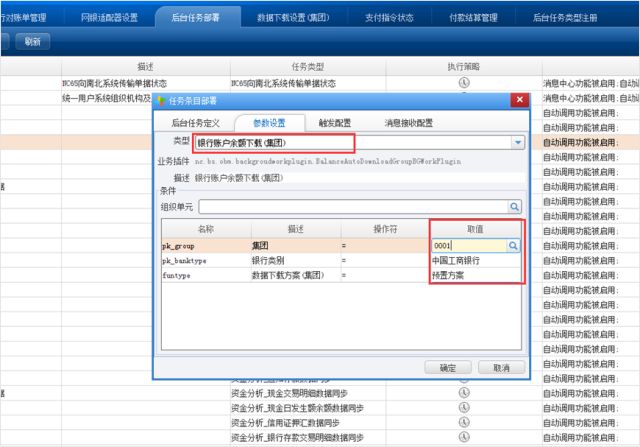This screenshot has height=447, width=640.
Task: Open 付款结算管理 tab
Action: click(473, 18)
